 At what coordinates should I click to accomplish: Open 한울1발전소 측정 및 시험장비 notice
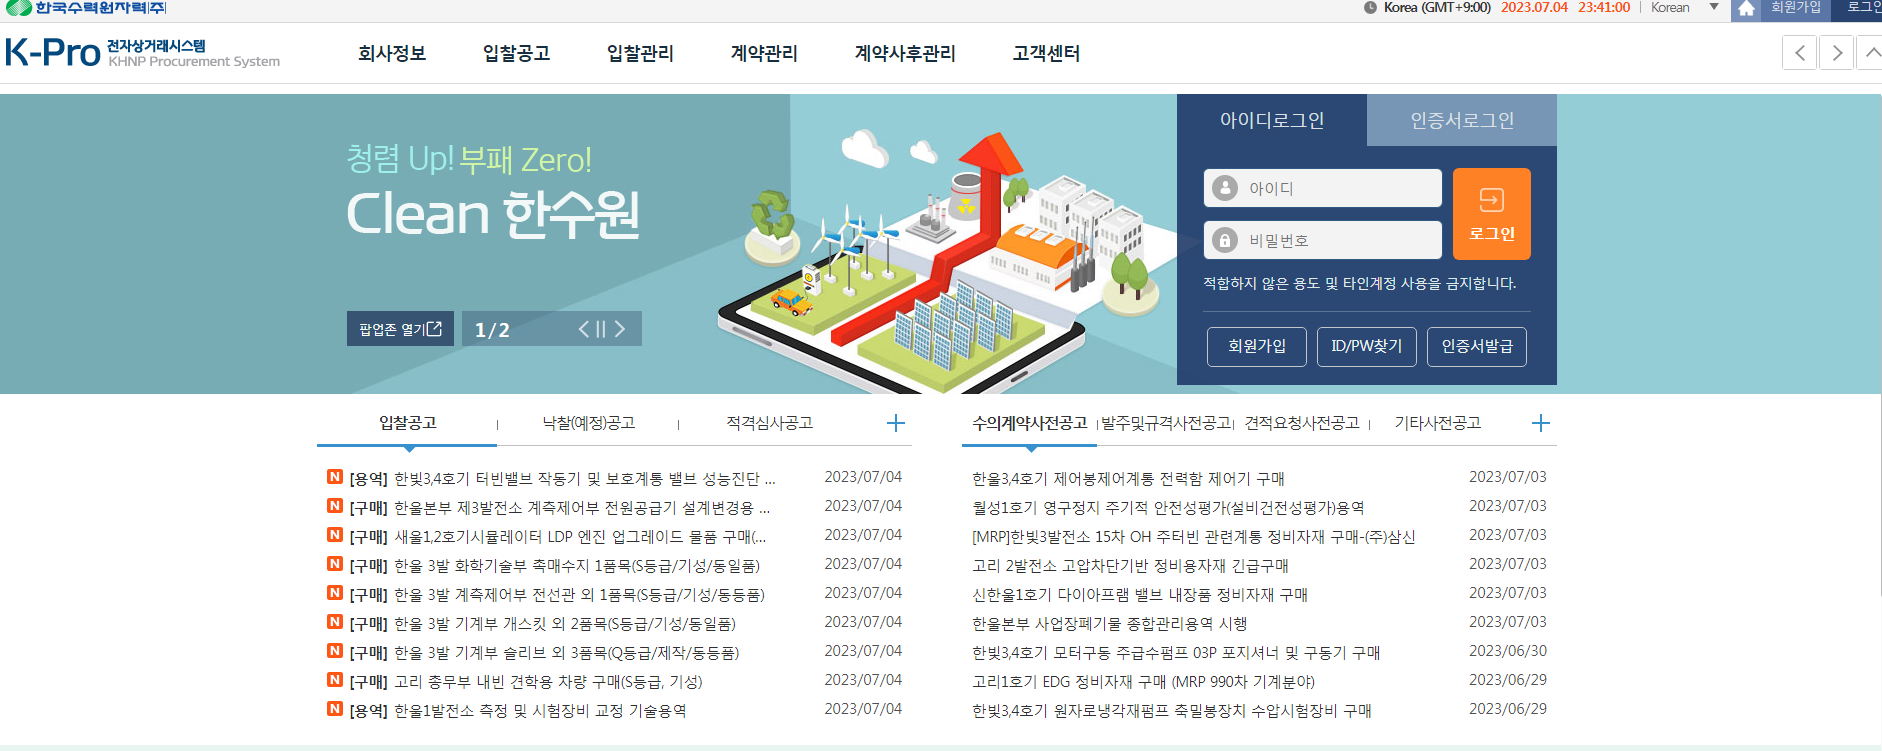tap(518, 711)
